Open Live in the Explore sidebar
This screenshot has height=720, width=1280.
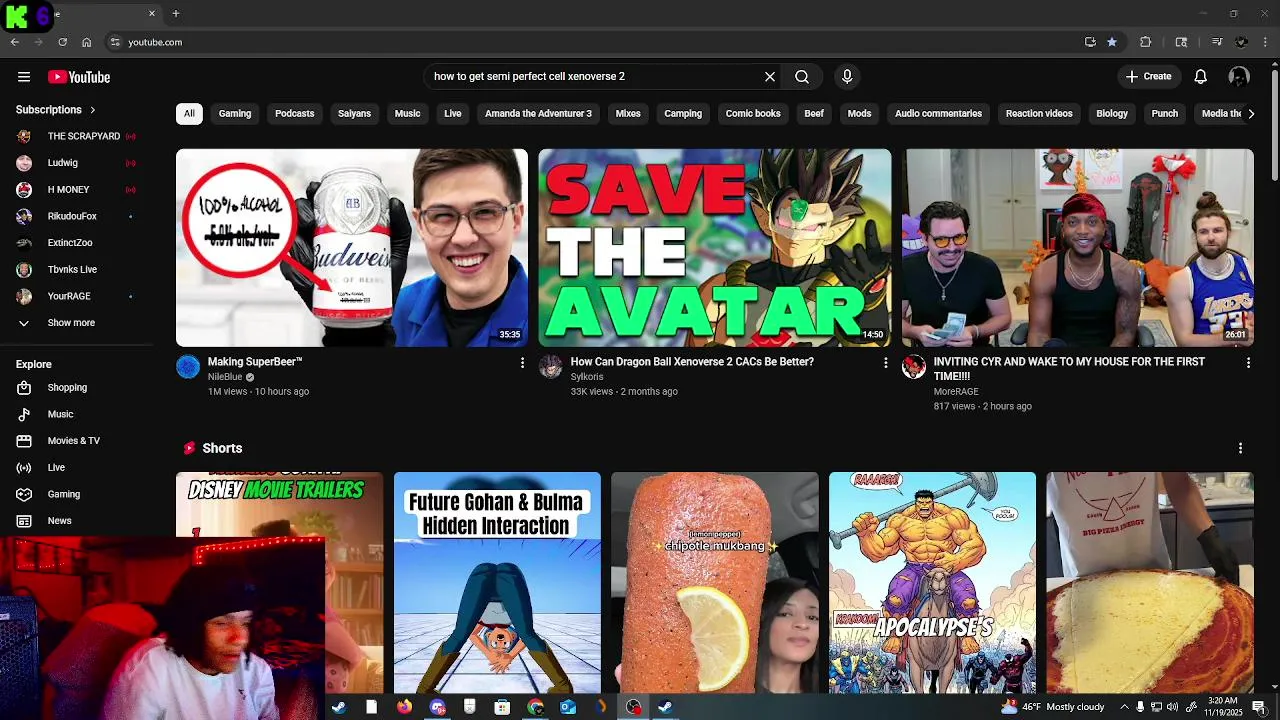[56, 468]
